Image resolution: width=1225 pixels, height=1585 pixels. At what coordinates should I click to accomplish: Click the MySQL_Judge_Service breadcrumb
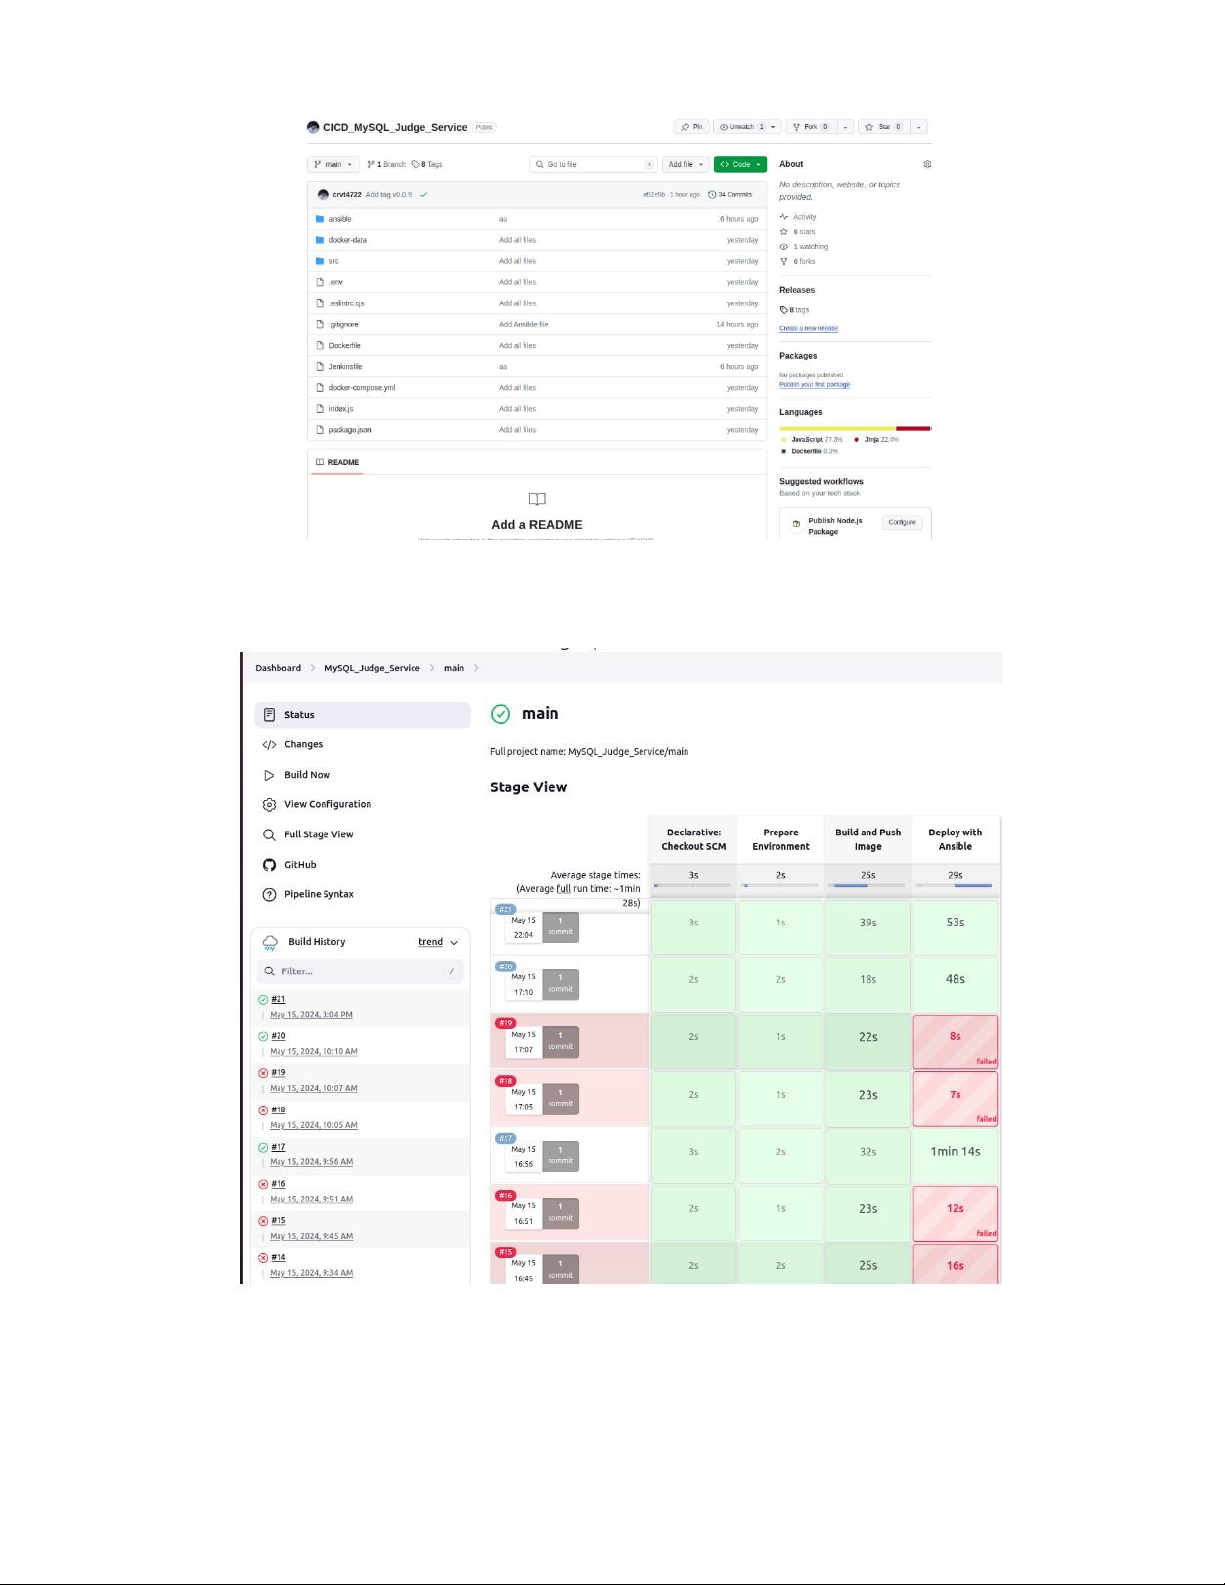pyautogui.click(x=371, y=668)
